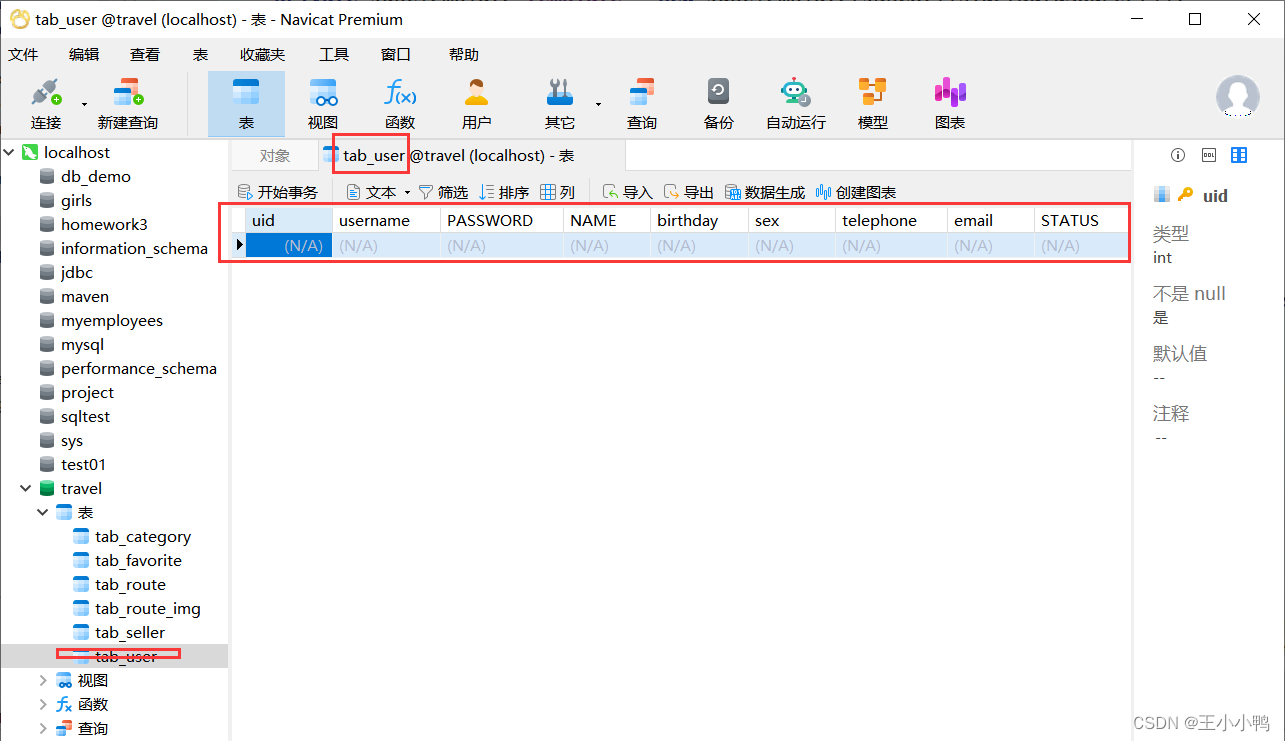Viewport: 1285px width, 741px height.
Task: Open Automation (自动运行) toolbar icon
Action: pyautogui.click(x=796, y=103)
